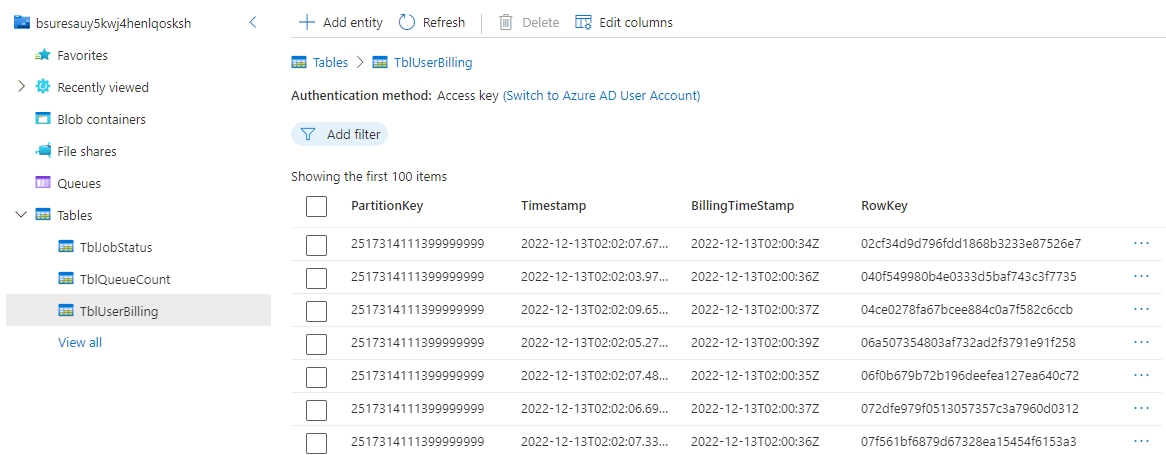The width and height of the screenshot is (1166, 455).
Task: Click the Edit columns icon
Action: click(584, 22)
